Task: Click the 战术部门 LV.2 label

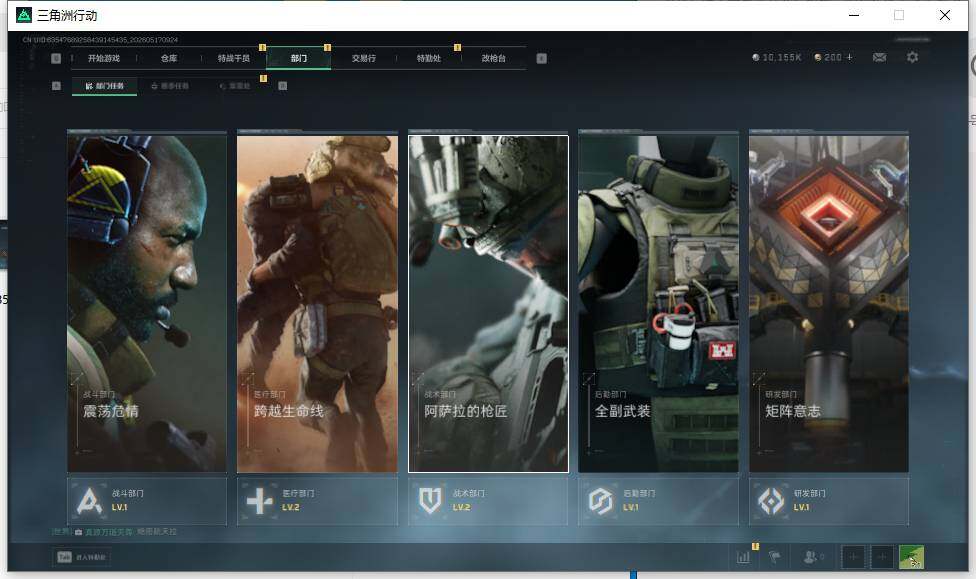Action: 461,507
